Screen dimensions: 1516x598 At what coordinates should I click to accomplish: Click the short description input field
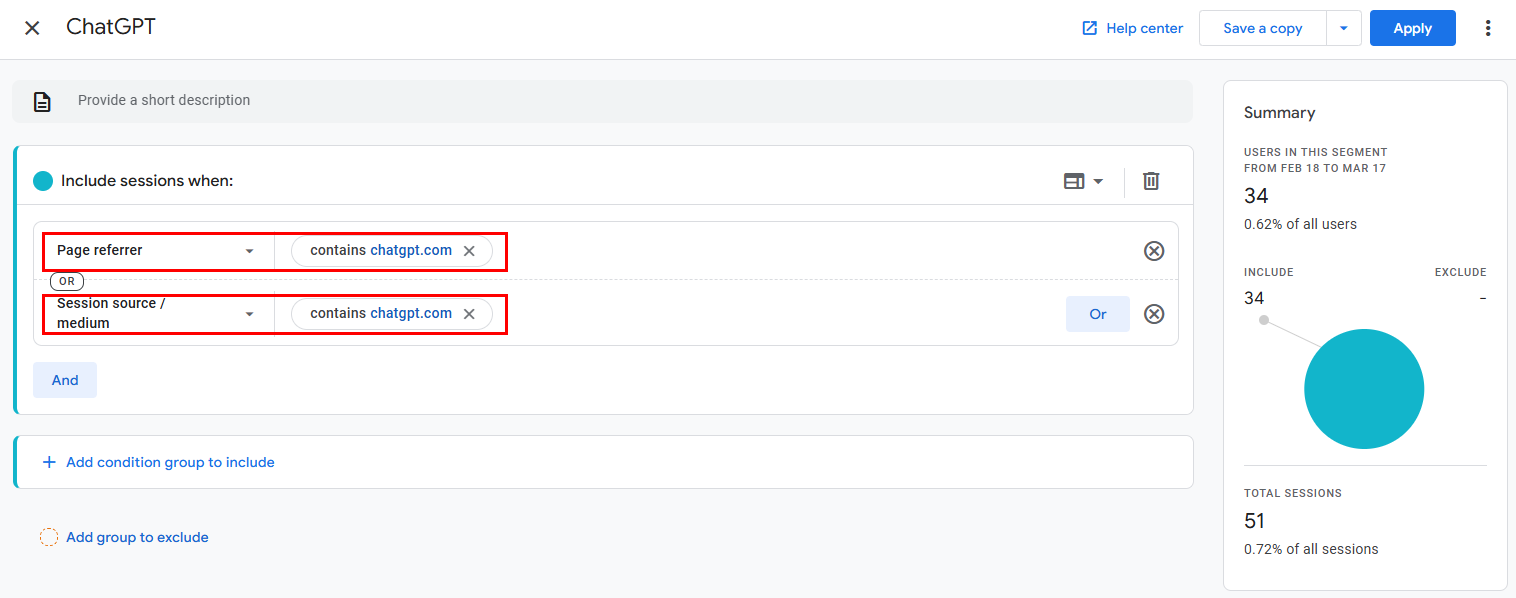(600, 100)
